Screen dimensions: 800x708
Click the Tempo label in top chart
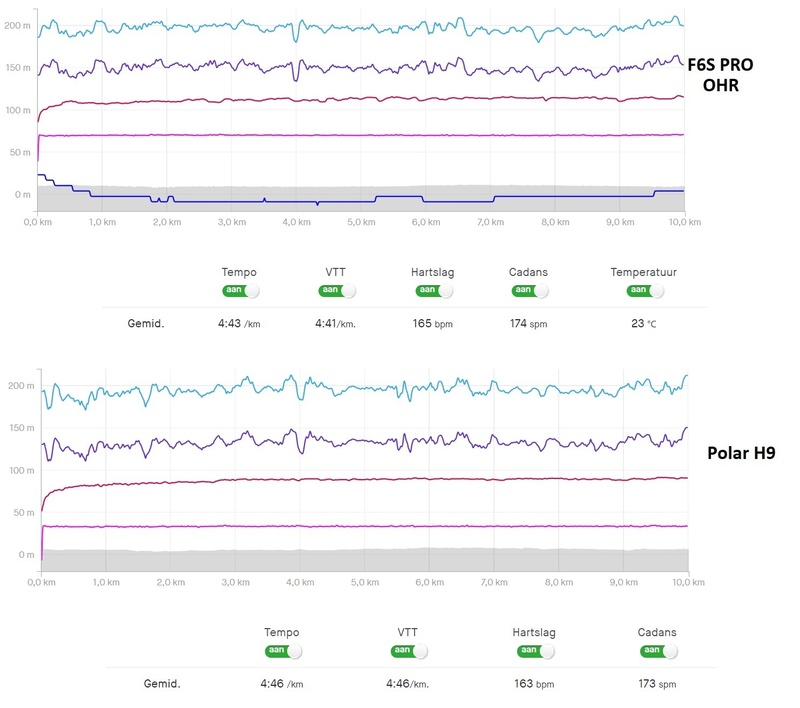[239, 272]
